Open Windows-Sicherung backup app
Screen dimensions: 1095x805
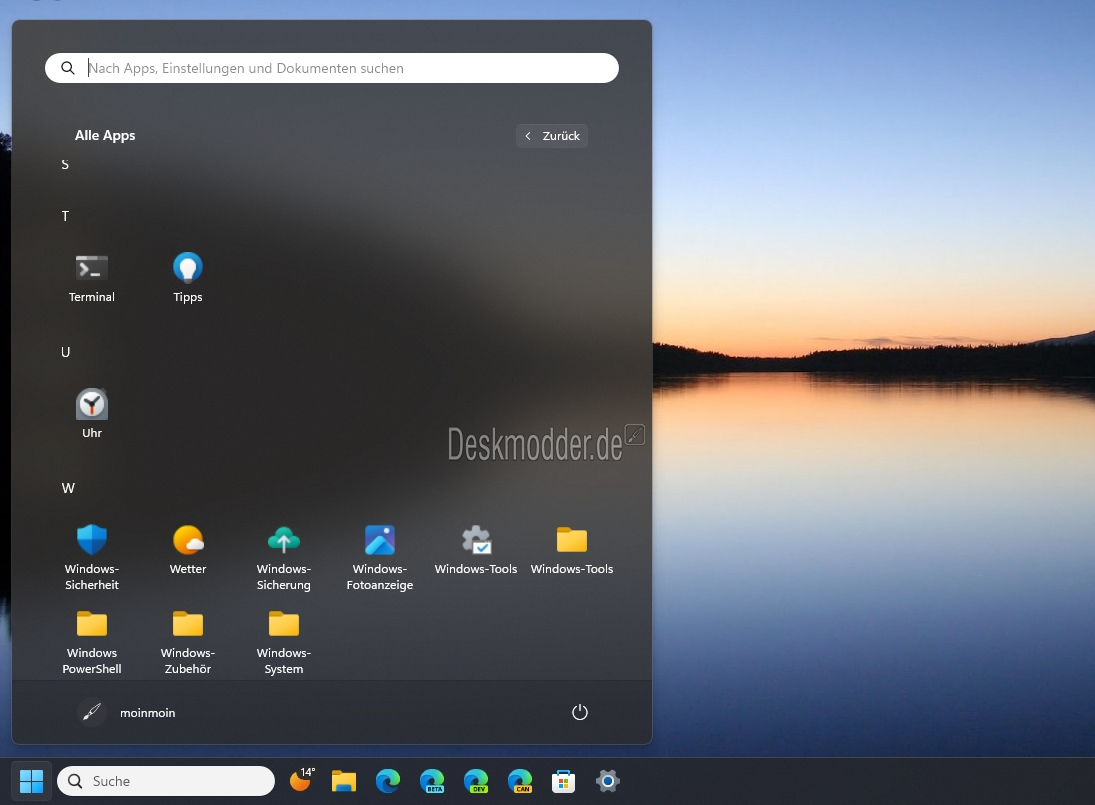tap(284, 558)
